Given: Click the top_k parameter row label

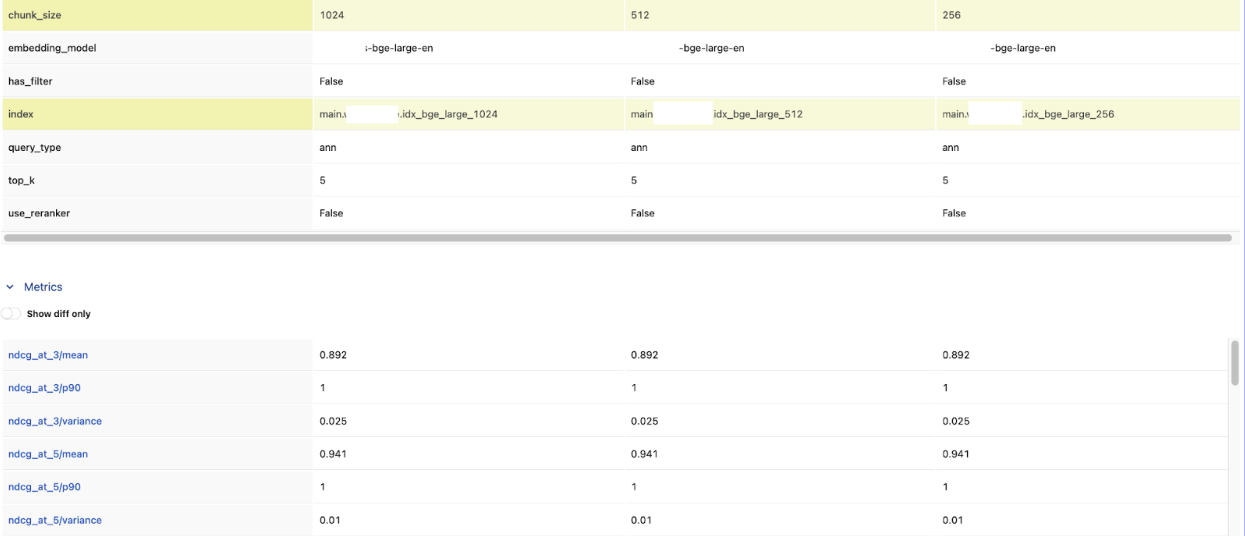Looking at the screenshot, I should (x=22, y=180).
